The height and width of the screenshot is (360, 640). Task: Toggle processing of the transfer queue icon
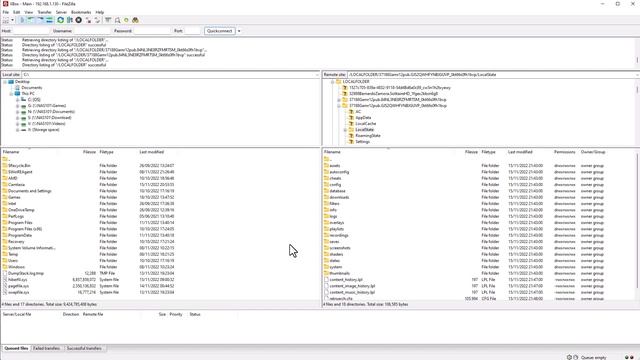pos(69,20)
